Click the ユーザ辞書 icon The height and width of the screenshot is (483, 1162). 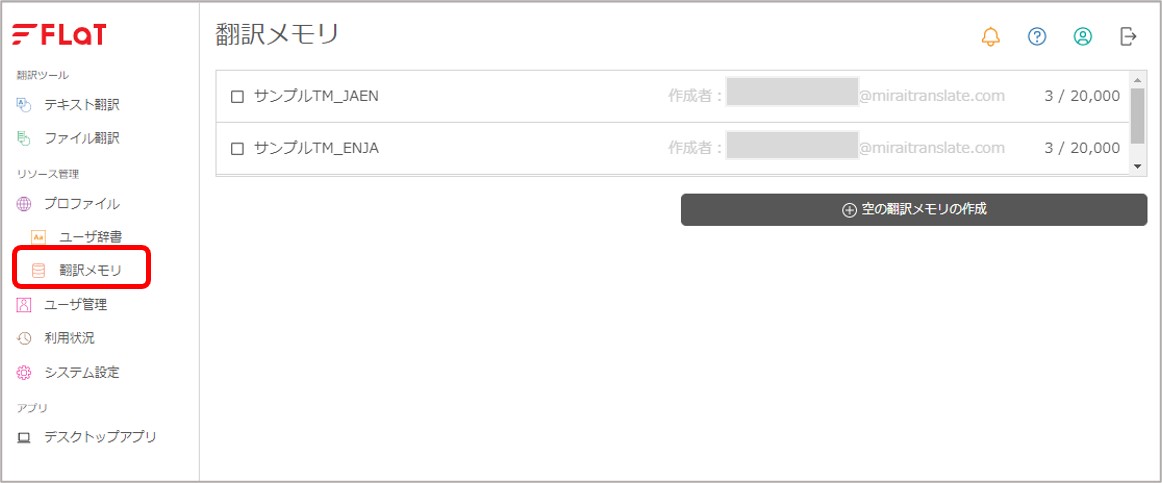39,237
